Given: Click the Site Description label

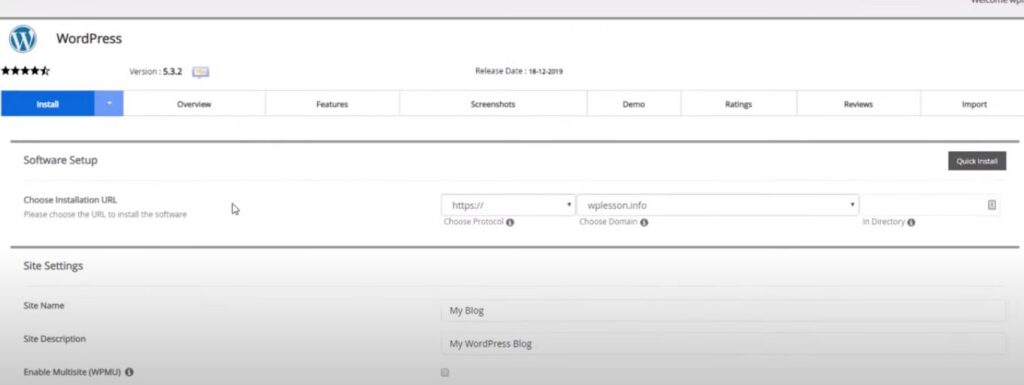Looking at the screenshot, I should (54, 339).
